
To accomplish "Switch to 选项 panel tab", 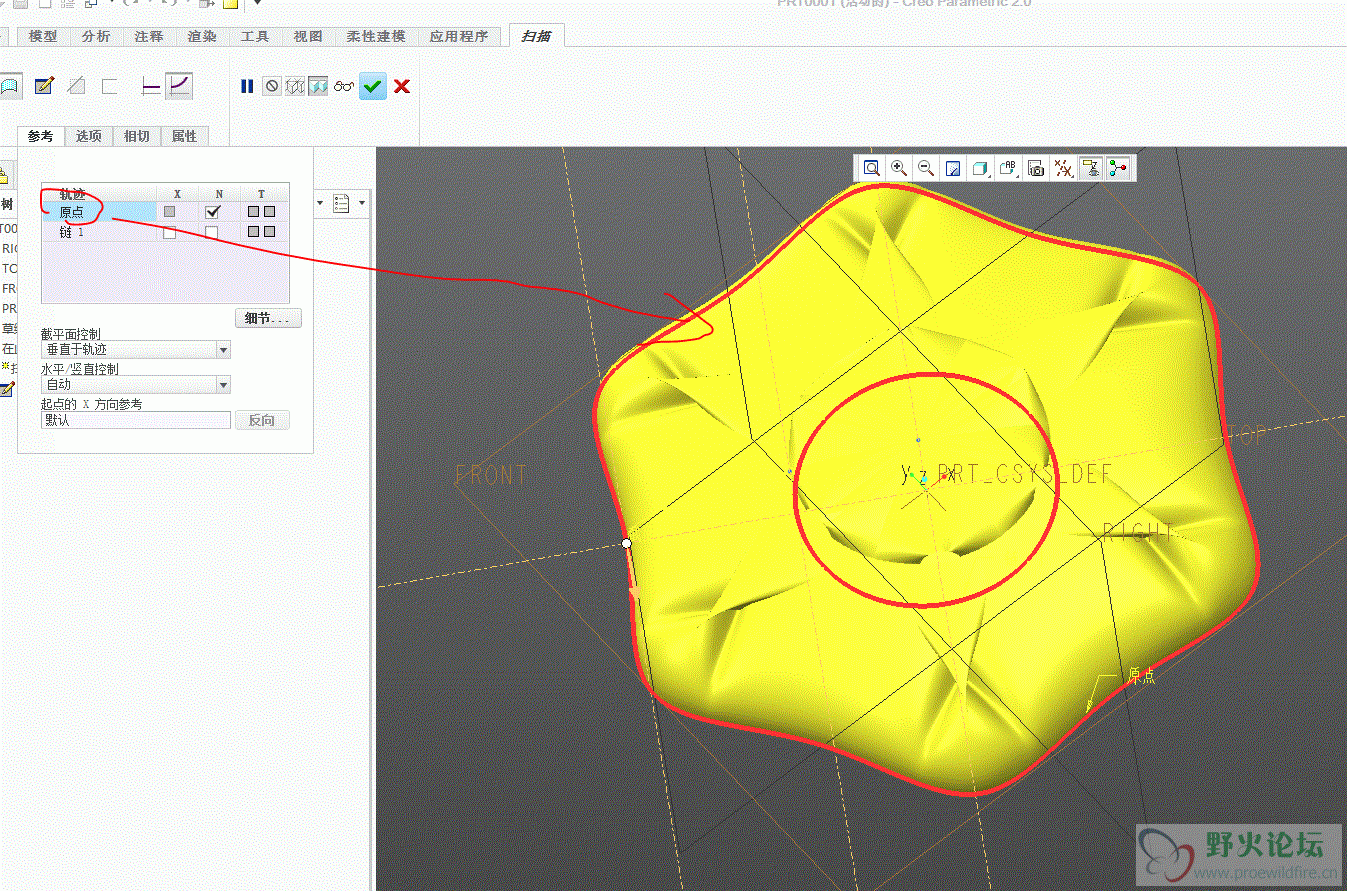I will pos(89,136).
